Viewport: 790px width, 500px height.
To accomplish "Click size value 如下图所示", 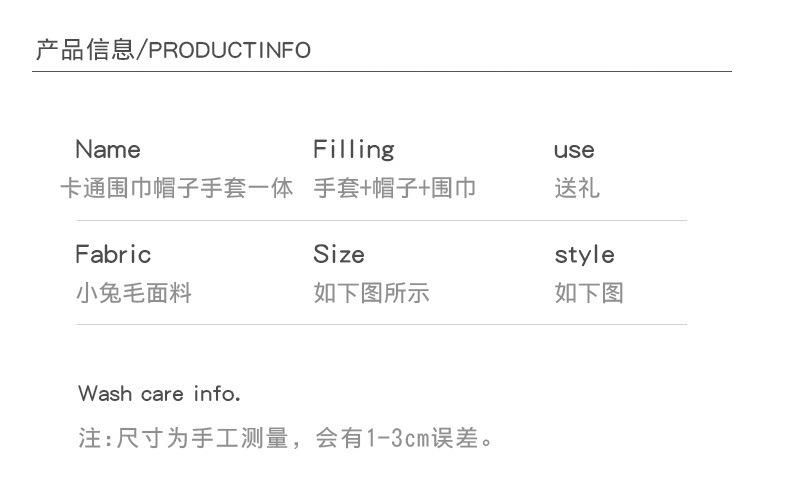I will 371,293.
